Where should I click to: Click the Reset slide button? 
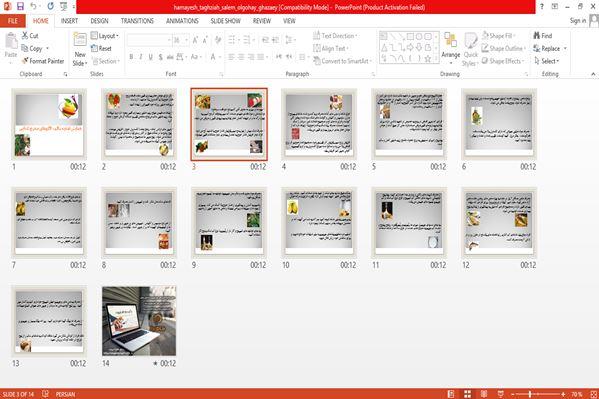101,49
